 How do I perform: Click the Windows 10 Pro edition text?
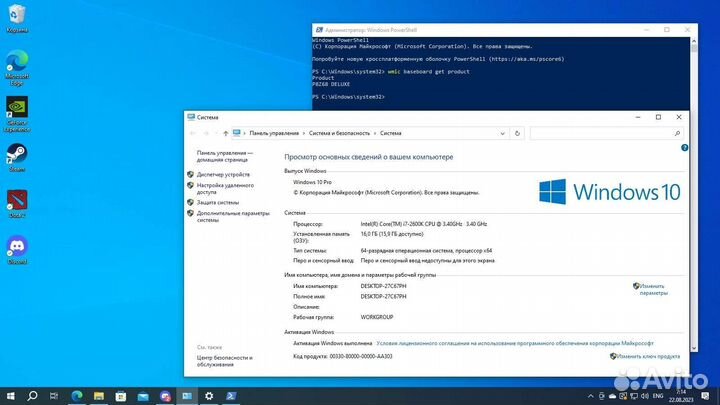pyautogui.click(x=312, y=182)
